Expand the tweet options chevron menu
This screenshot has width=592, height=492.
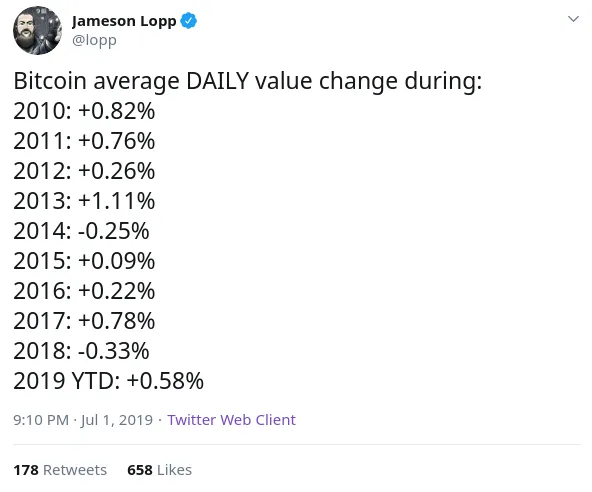point(573,19)
